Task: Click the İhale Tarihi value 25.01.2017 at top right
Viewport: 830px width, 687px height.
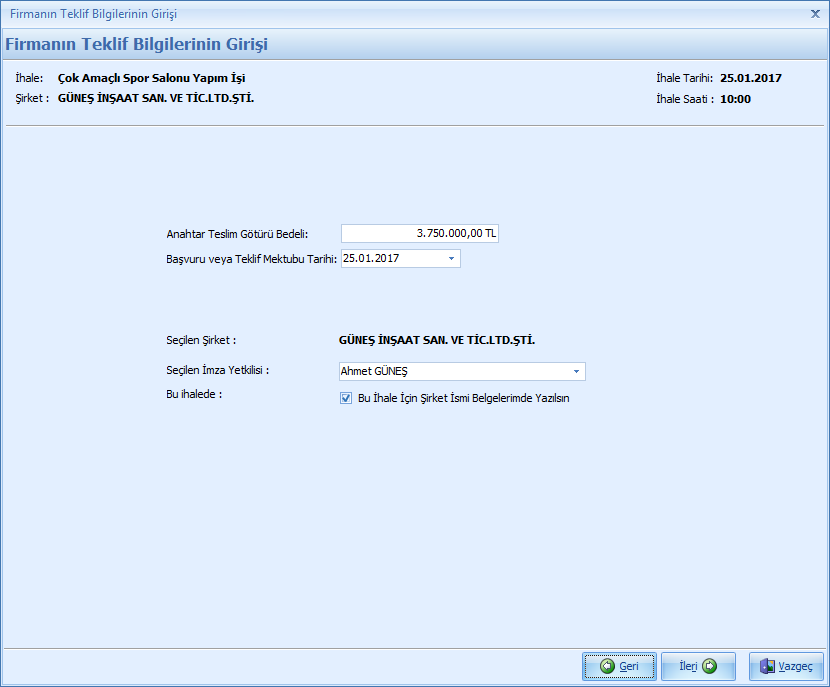Action: (751, 78)
